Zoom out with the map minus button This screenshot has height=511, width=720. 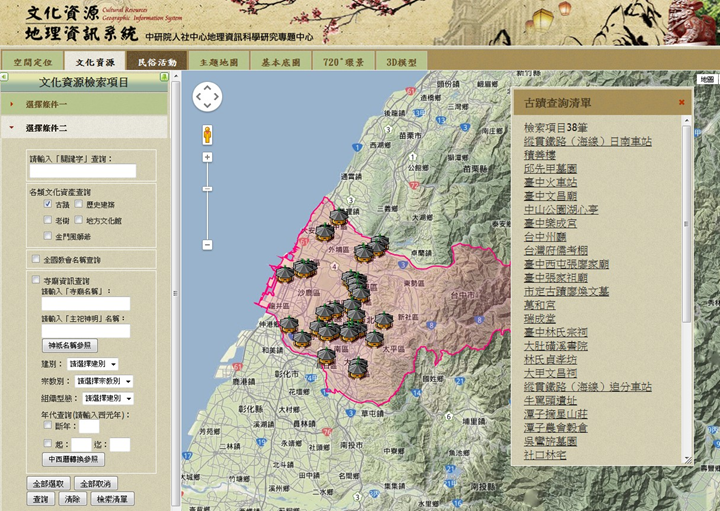pos(207,244)
